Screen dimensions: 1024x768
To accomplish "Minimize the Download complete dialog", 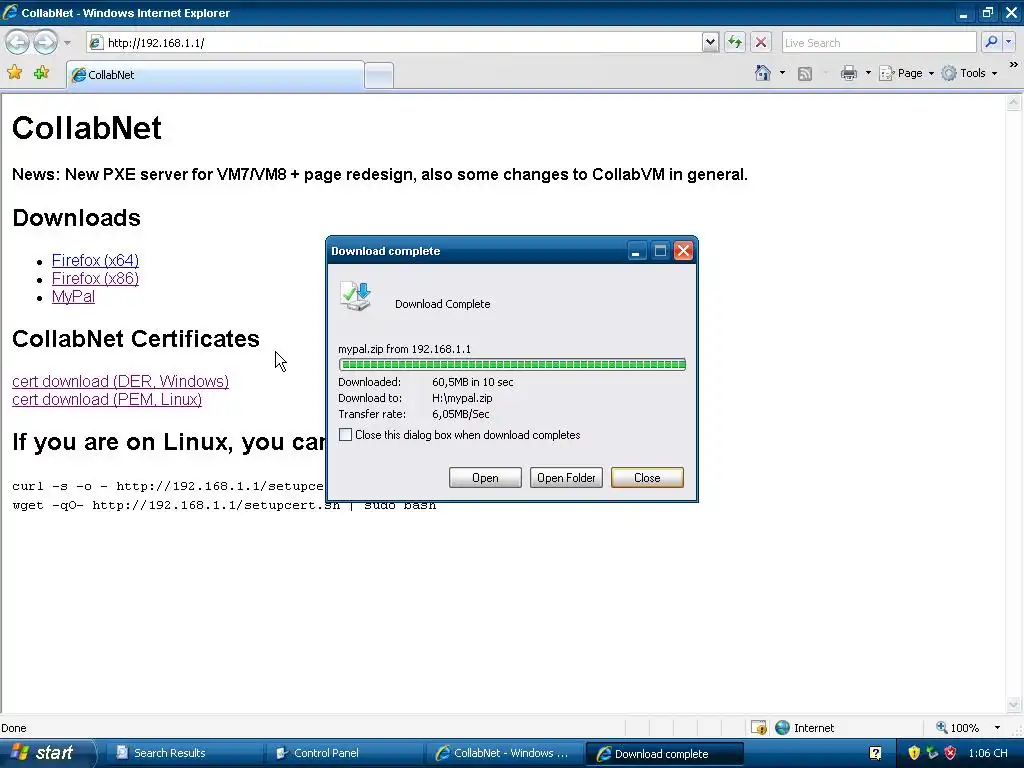I will click(x=635, y=251).
